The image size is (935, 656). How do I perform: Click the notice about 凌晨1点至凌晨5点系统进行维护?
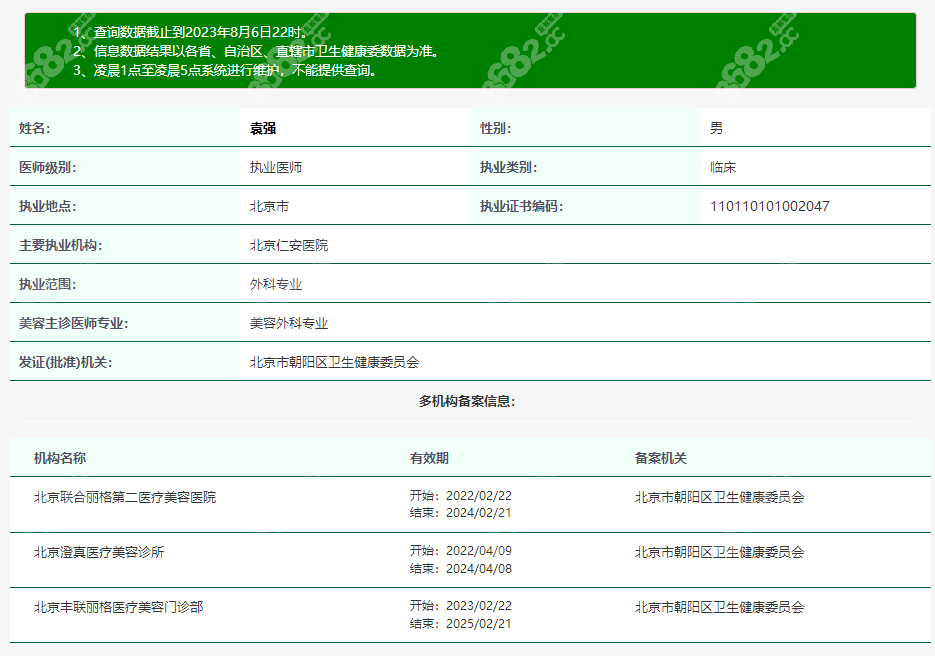tap(225, 70)
